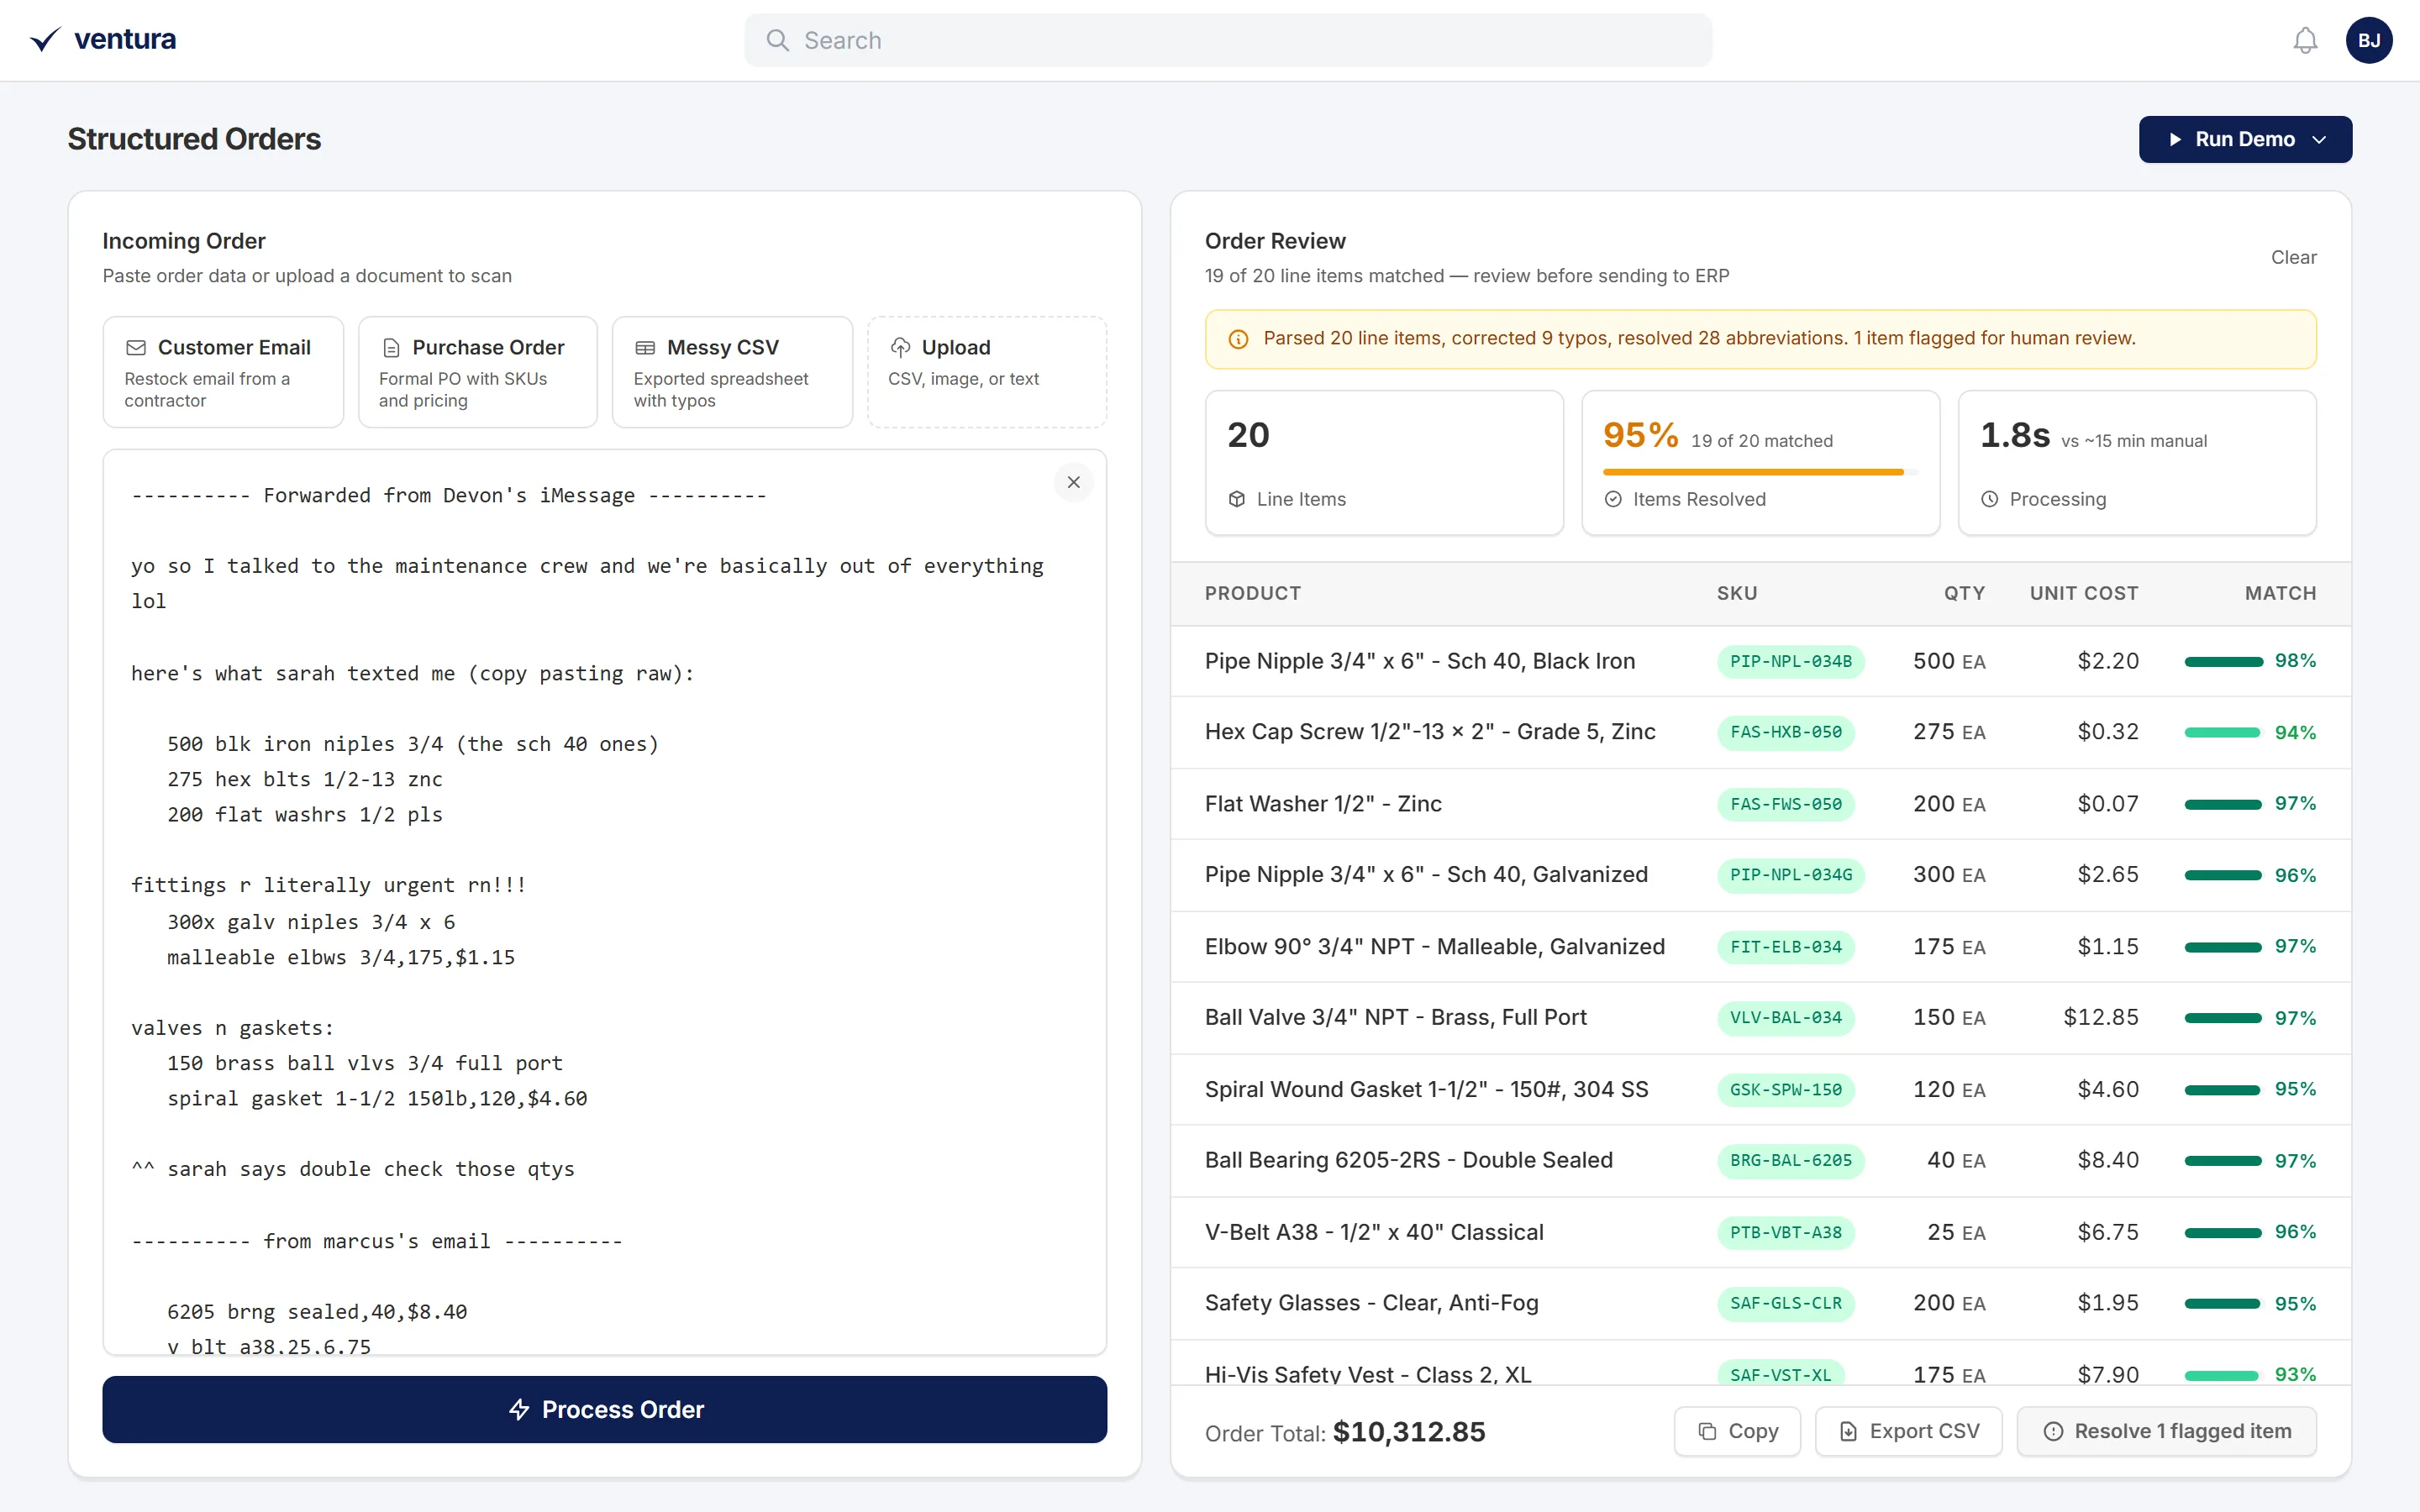2420x1512 pixels.
Task: Export the order as CSV
Action: pyautogui.click(x=1908, y=1431)
